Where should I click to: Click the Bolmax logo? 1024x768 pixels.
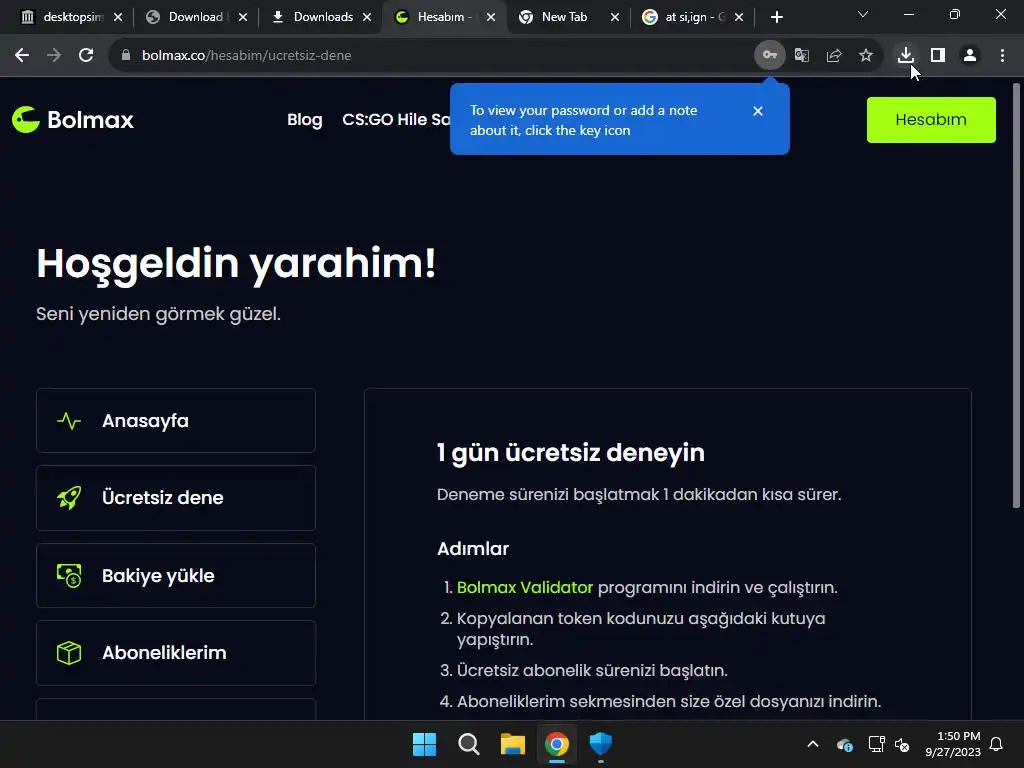coord(72,120)
